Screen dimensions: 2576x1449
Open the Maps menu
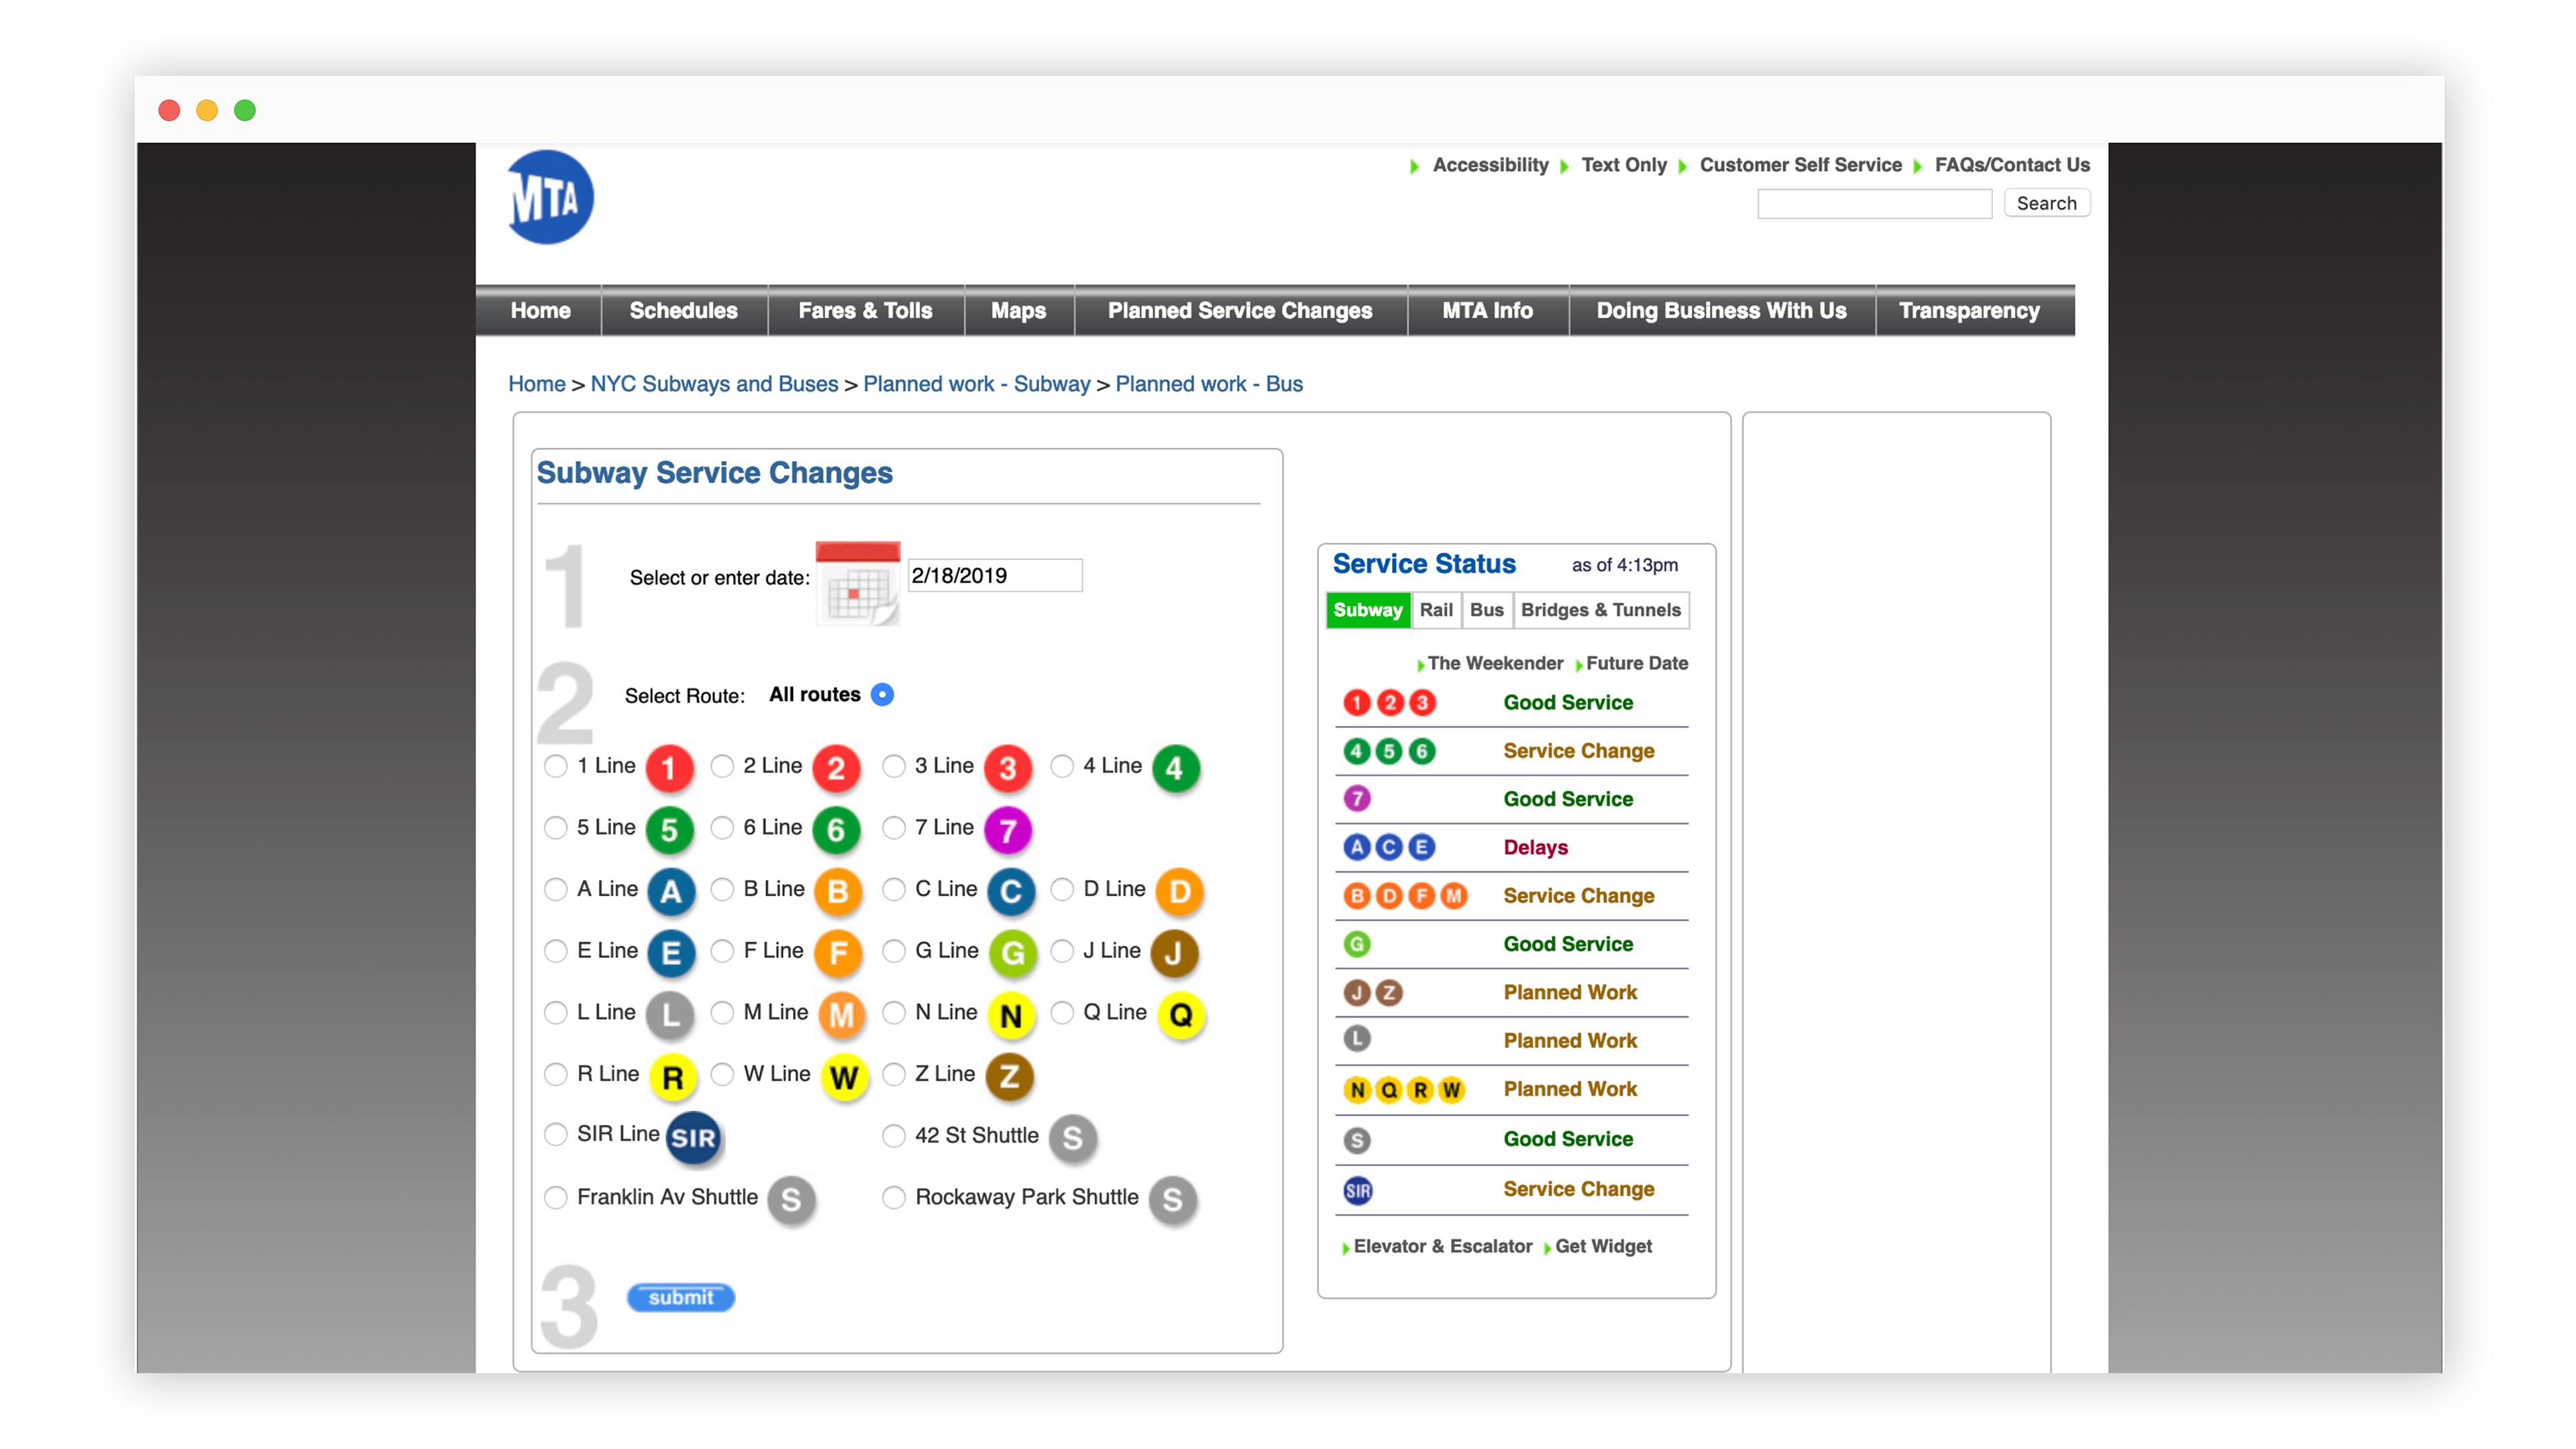click(1018, 311)
